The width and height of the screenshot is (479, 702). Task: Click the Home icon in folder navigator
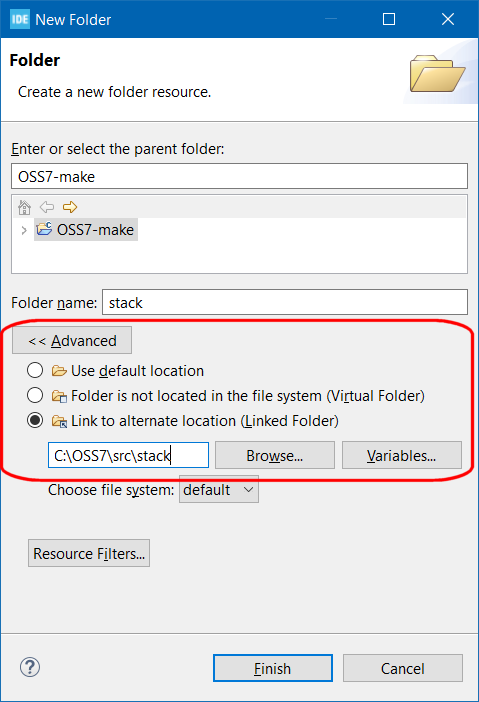tap(24, 207)
